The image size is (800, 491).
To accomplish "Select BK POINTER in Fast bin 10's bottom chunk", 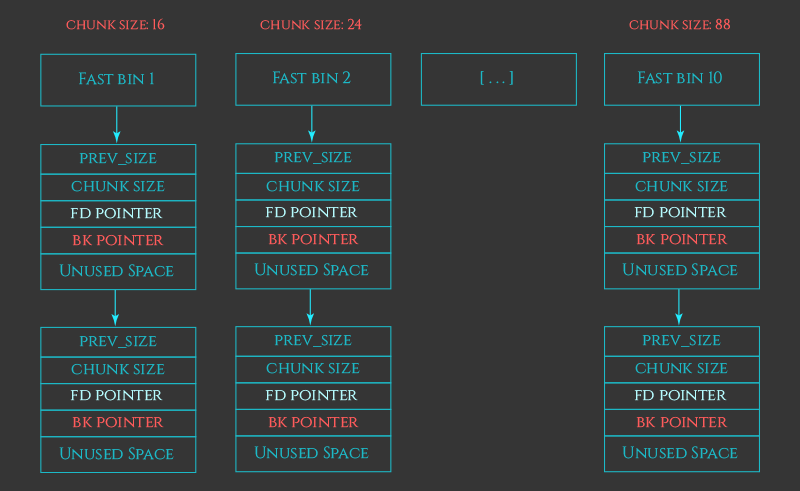I will tap(681, 422).
